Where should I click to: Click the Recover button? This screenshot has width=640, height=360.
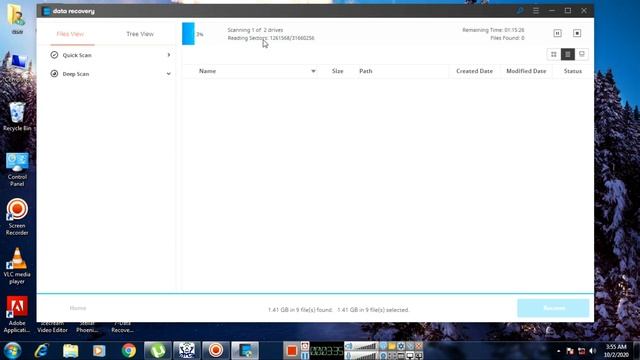tap(553, 308)
